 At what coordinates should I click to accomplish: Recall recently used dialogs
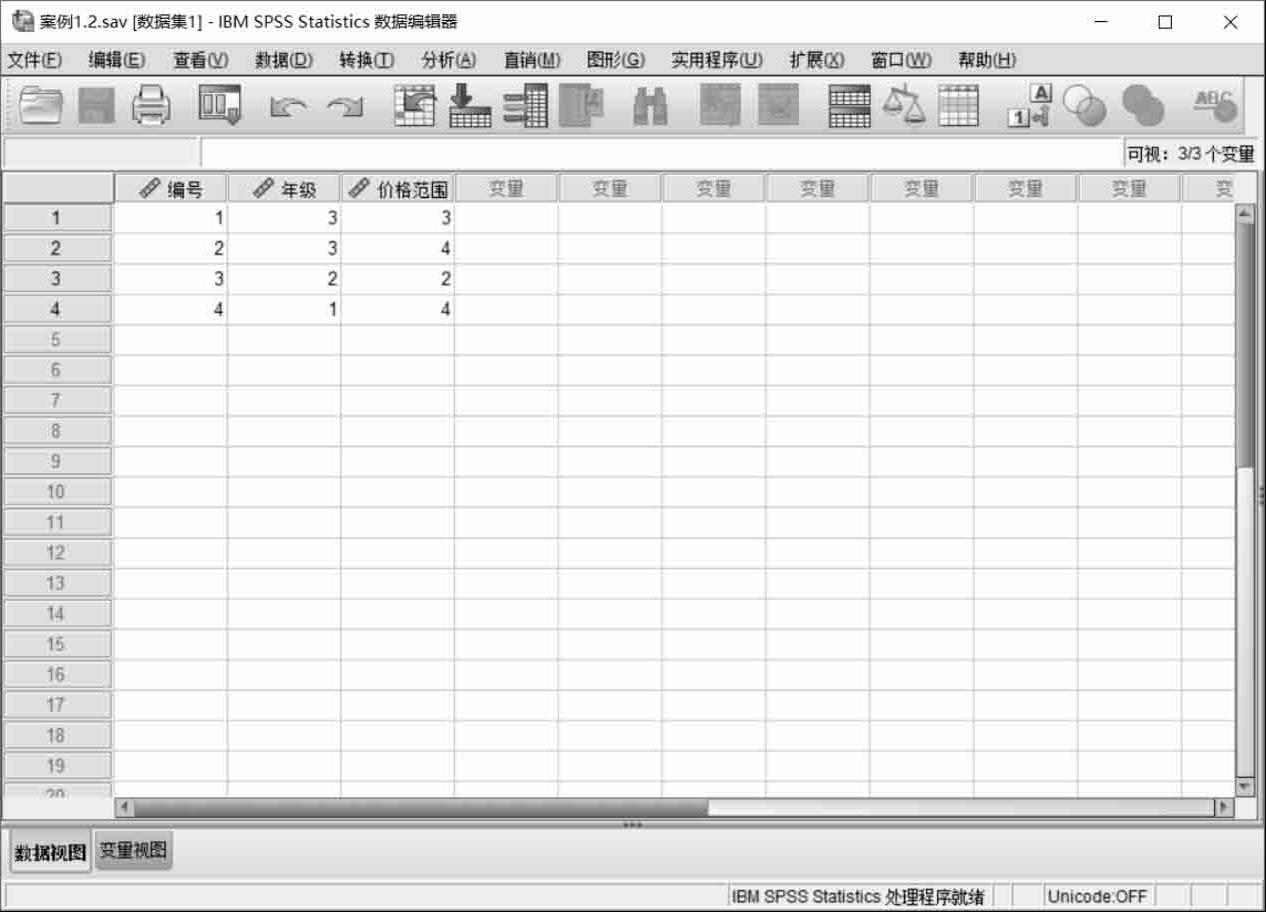point(219,105)
